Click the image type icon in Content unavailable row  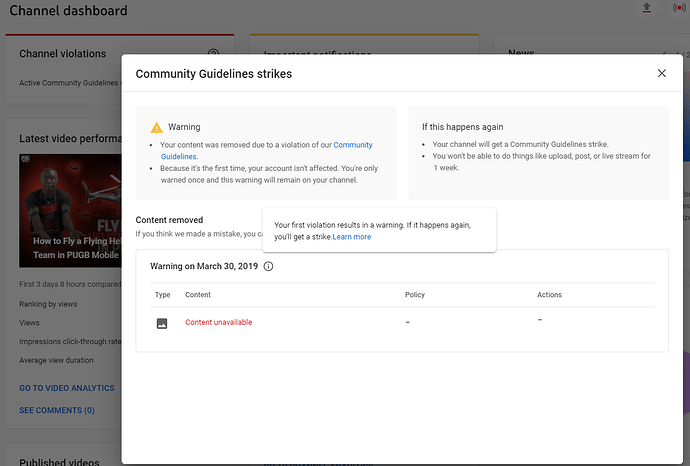[x=162, y=323]
